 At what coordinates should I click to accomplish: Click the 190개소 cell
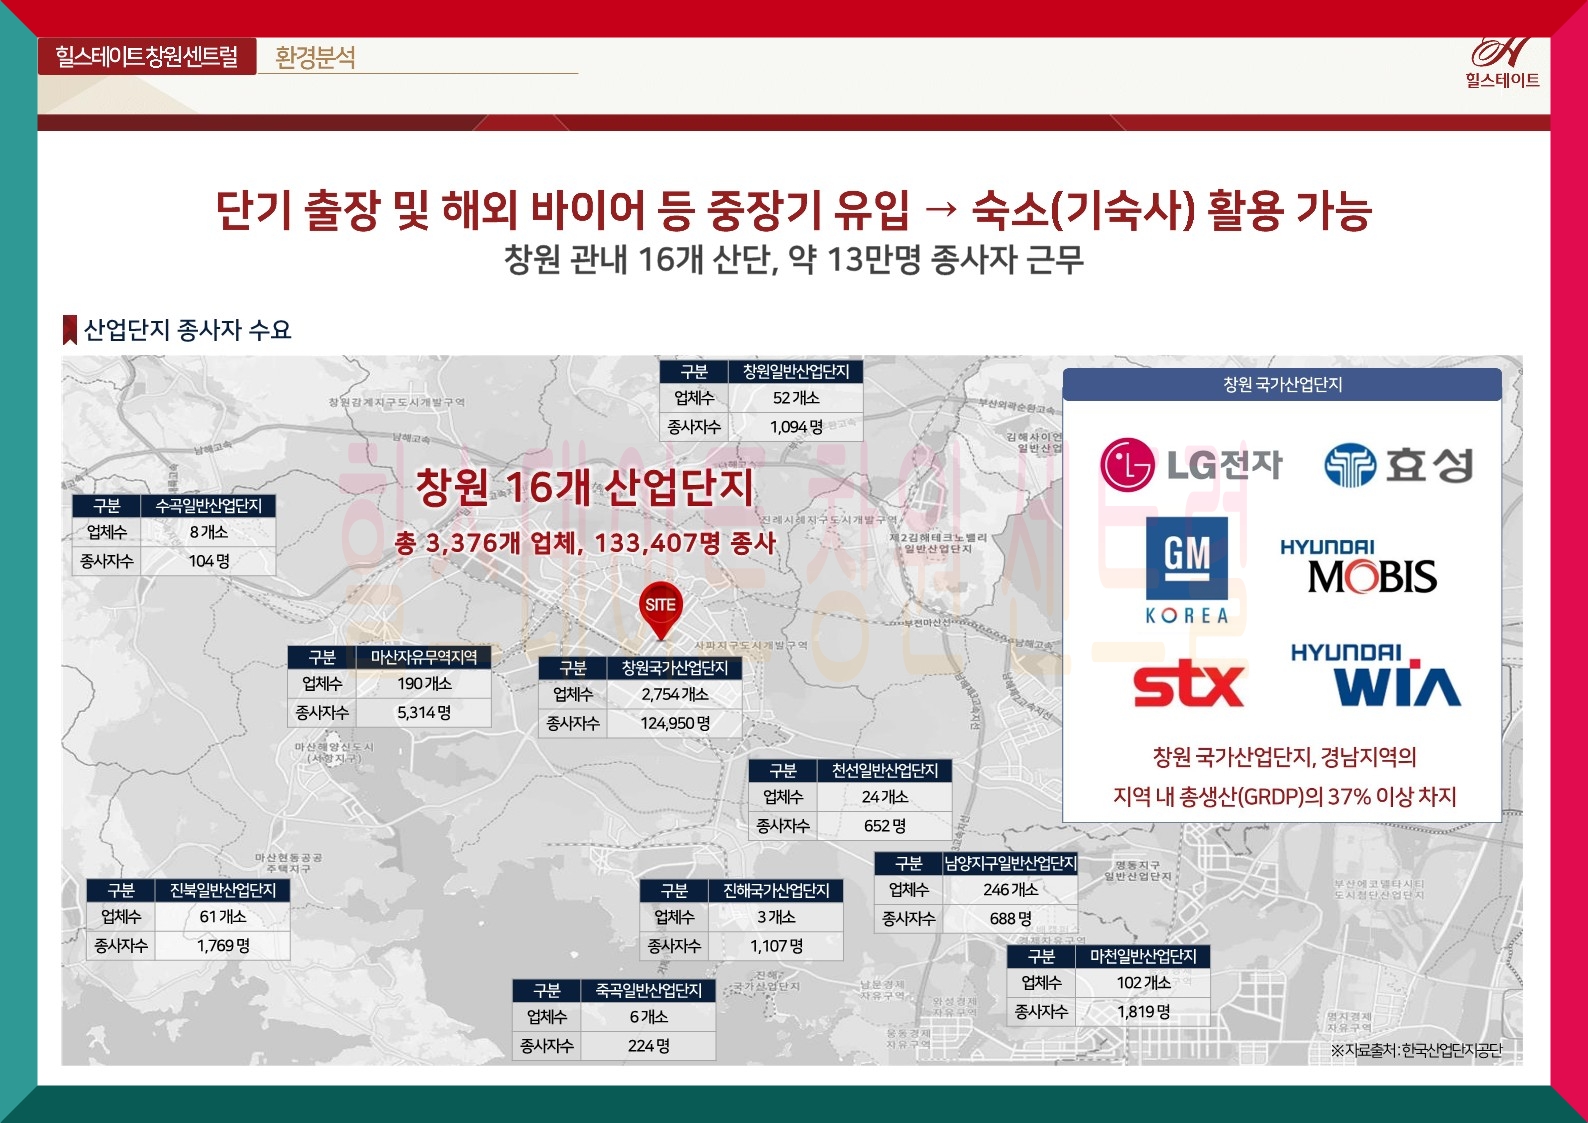point(424,684)
